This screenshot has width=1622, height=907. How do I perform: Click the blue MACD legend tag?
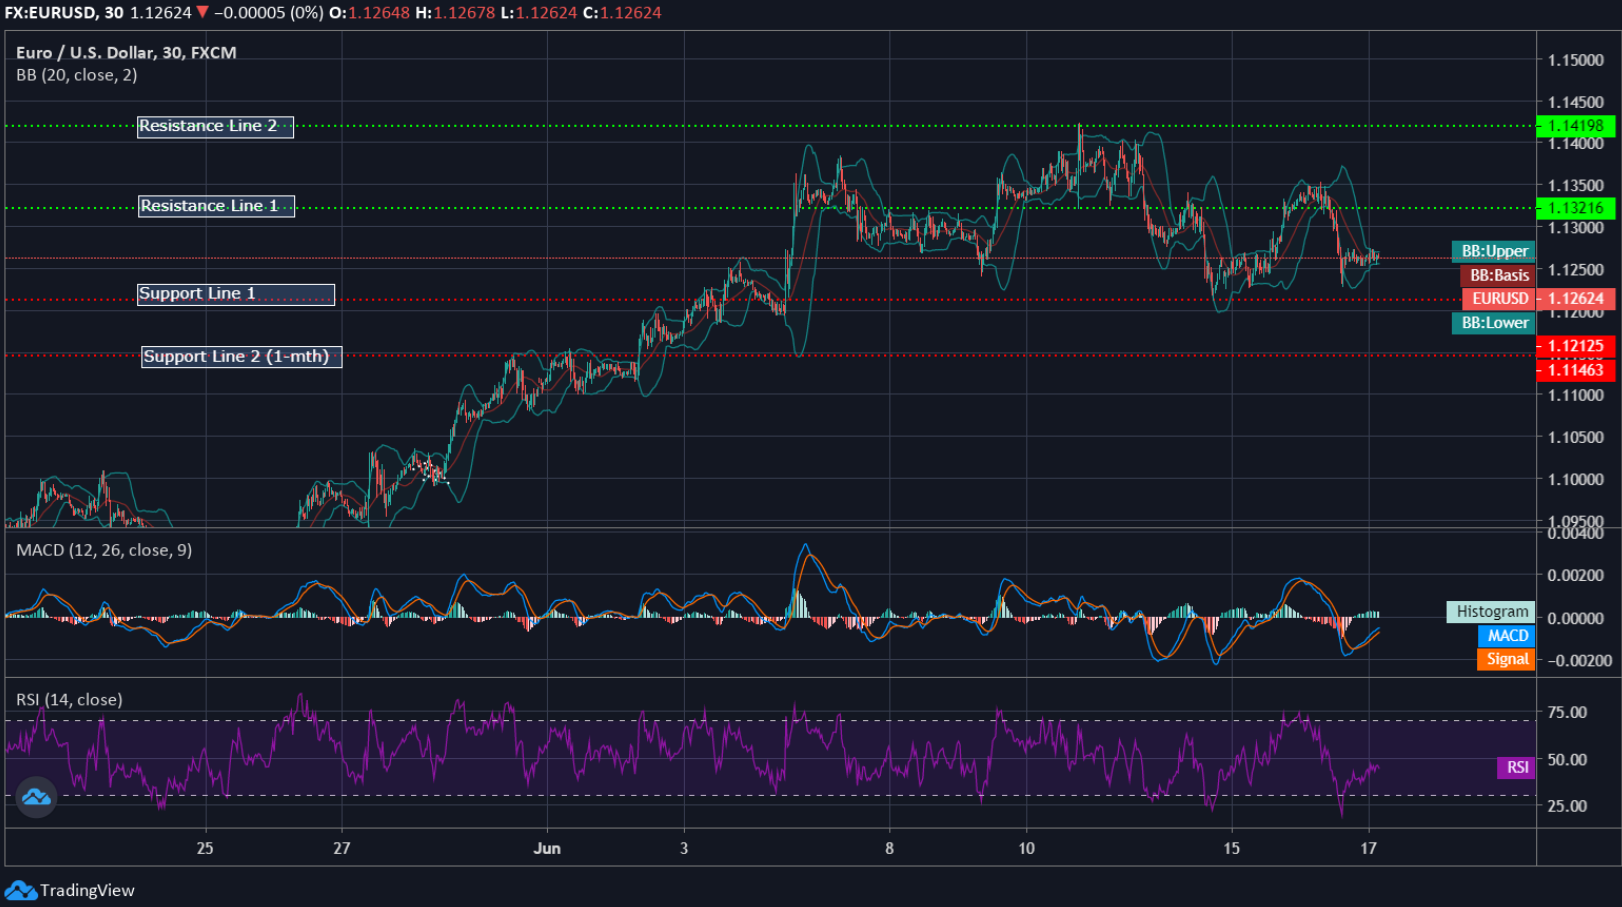pyautogui.click(x=1505, y=635)
